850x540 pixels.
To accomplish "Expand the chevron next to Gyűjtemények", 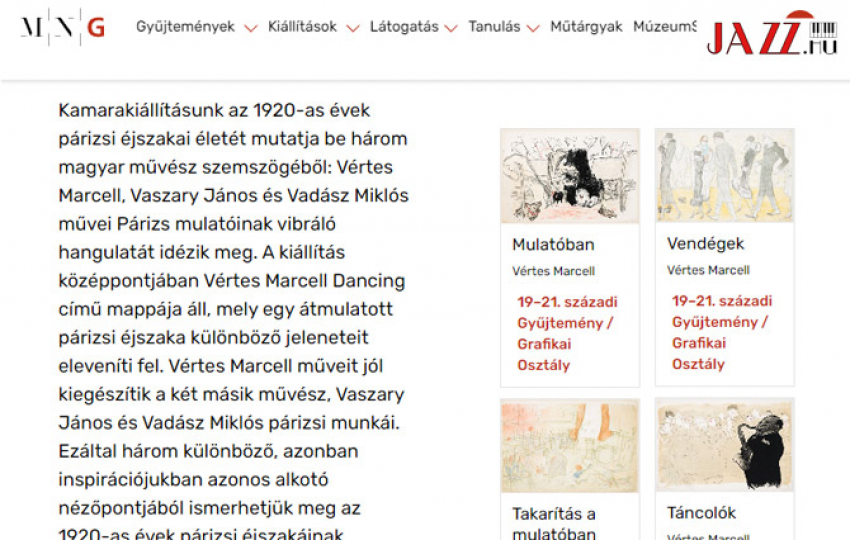I will click(x=250, y=28).
